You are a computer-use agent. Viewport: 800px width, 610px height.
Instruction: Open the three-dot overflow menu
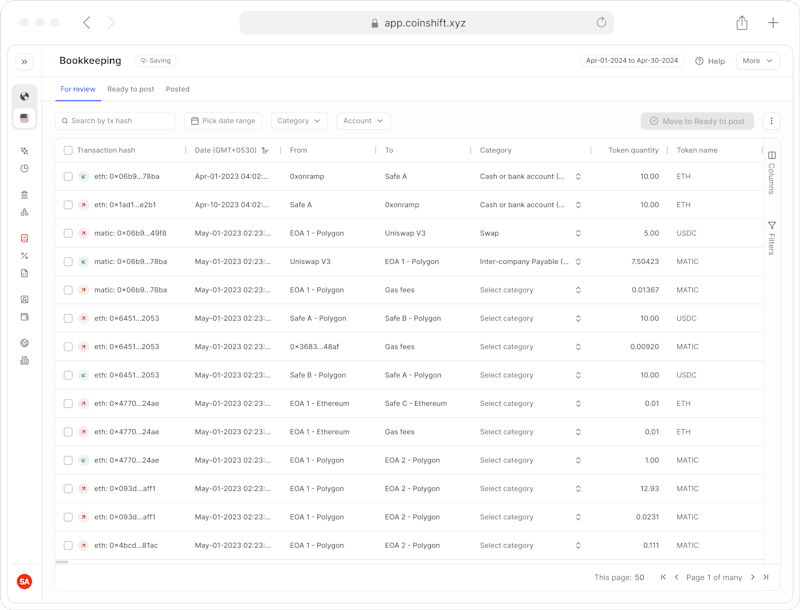tap(771, 121)
